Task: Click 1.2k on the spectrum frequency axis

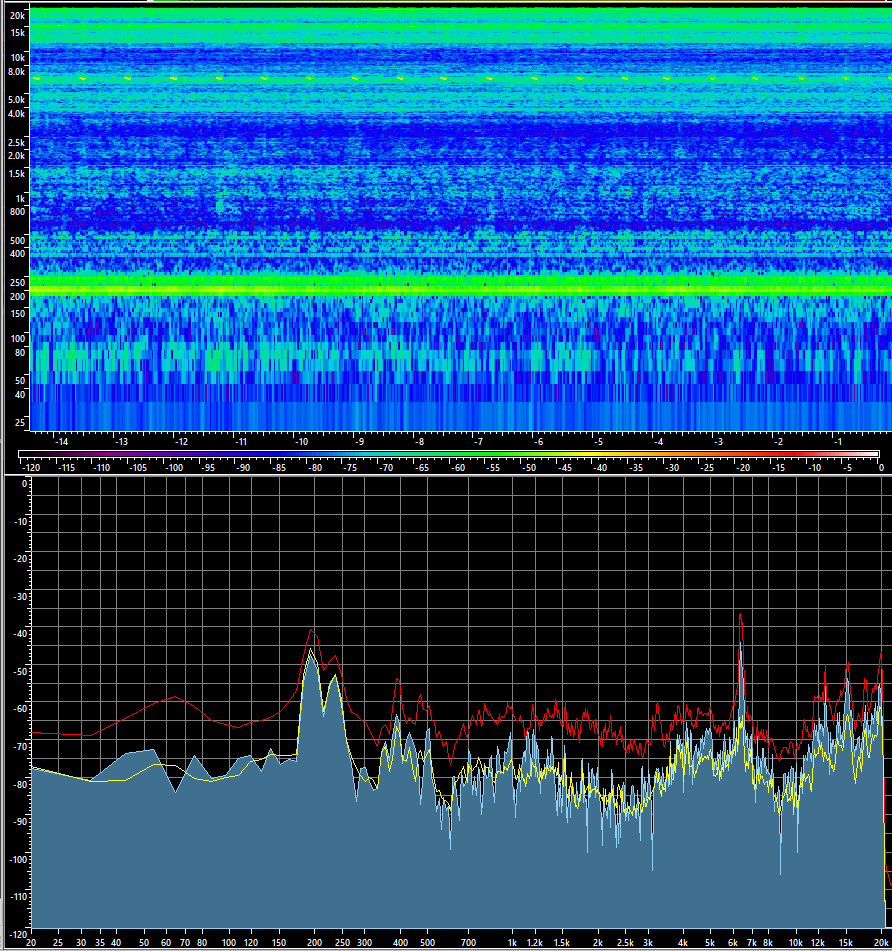Action: pos(535,943)
